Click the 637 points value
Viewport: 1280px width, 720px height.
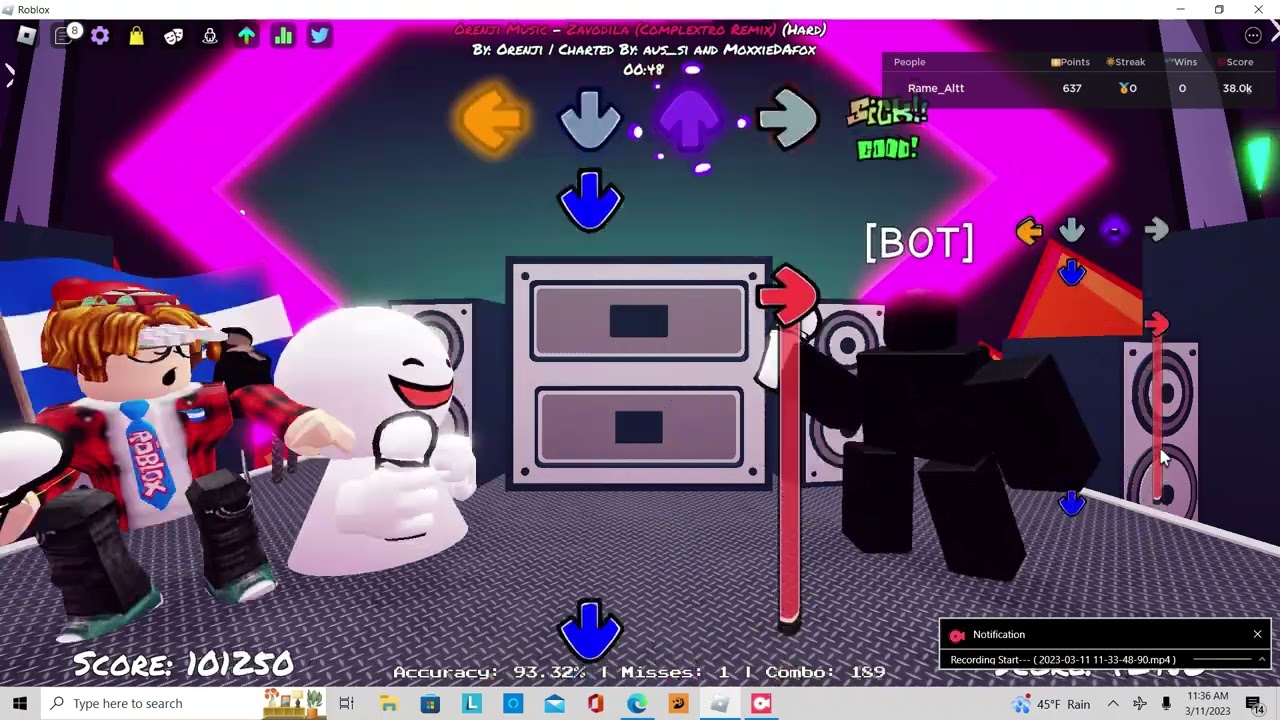pos(1072,88)
